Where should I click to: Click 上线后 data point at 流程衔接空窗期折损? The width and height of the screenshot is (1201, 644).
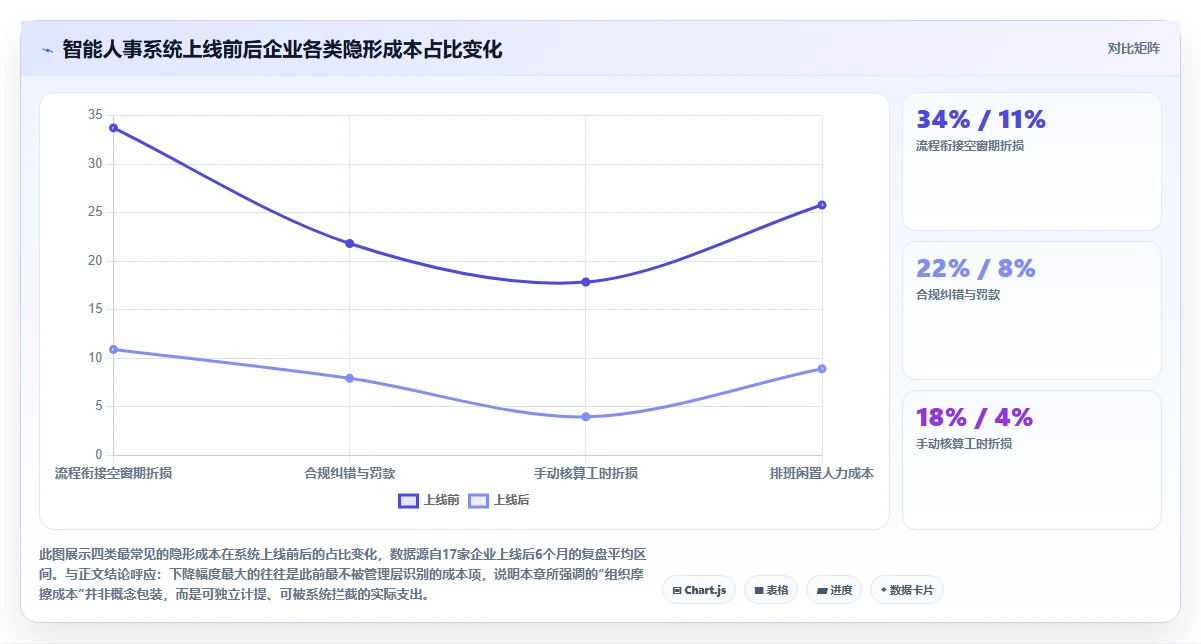coord(113,349)
